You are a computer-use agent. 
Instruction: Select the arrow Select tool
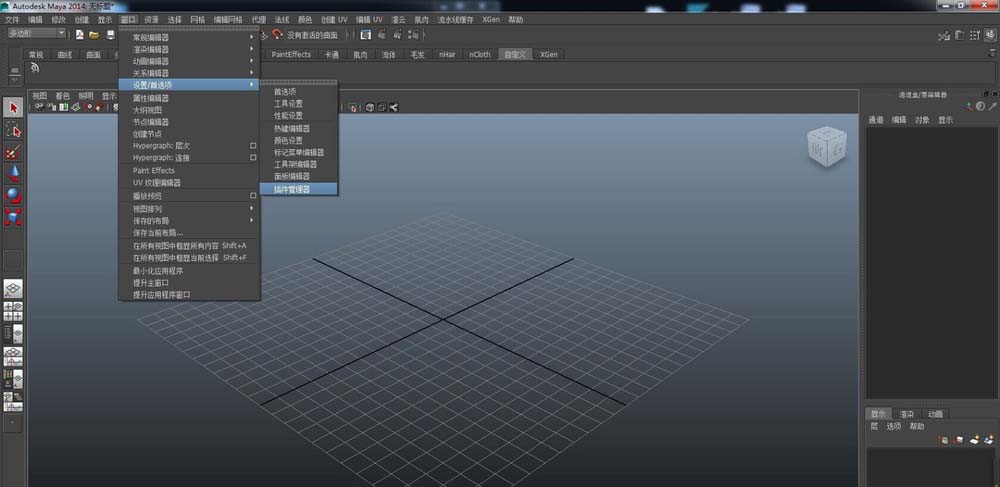click(x=13, y=107)
